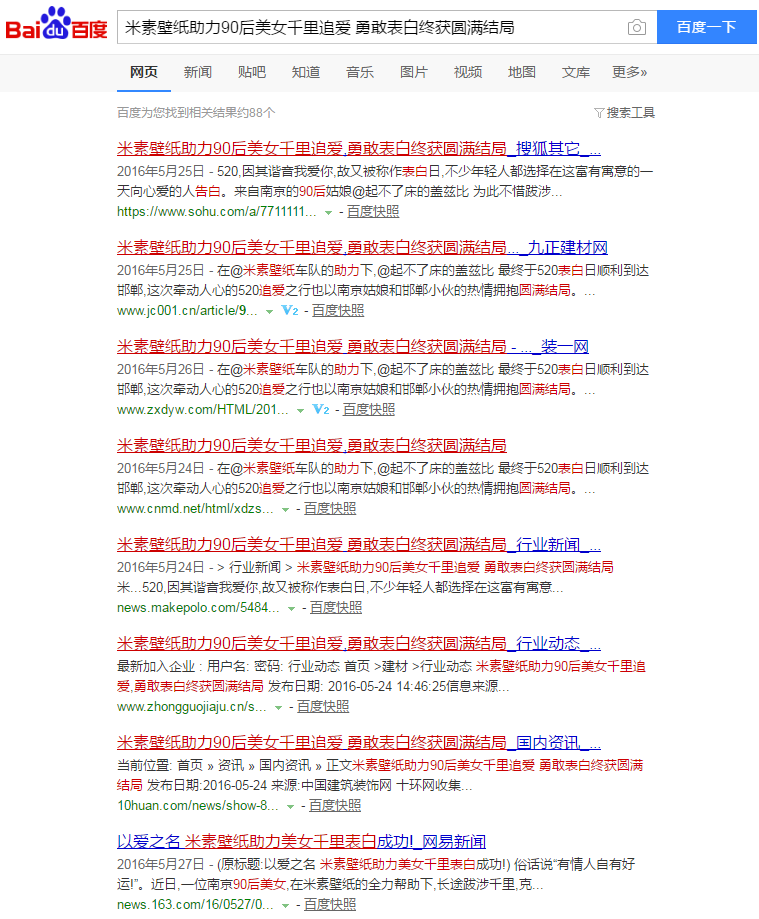Open 百度快照 for the cnmd.net result
The height and width of the screenshot is (919, 759).
tap(330, 509)
